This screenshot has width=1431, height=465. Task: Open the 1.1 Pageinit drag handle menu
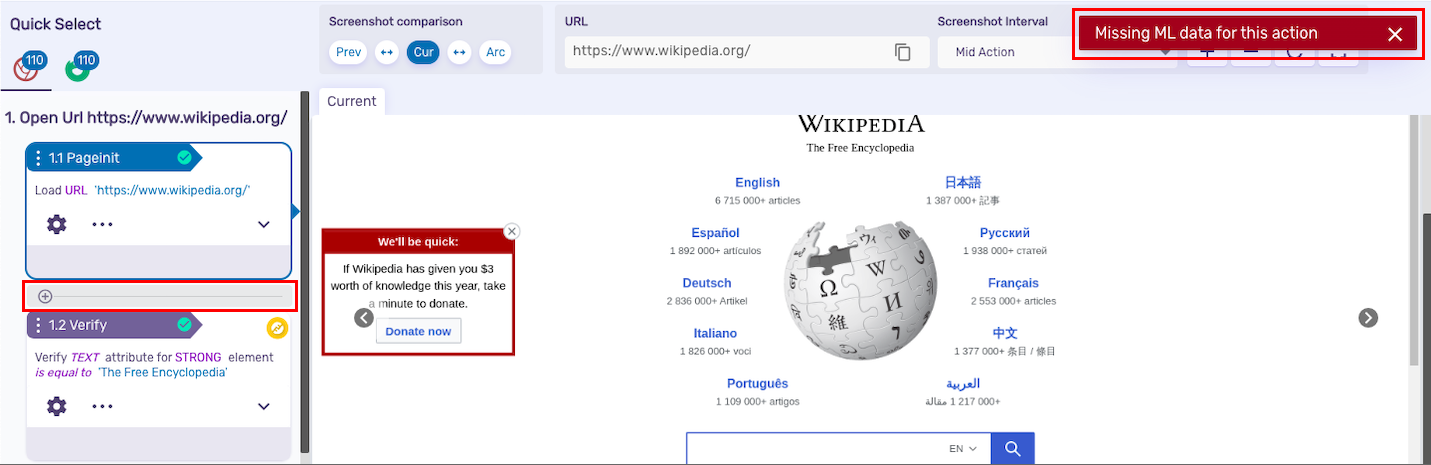click(38, 158)
